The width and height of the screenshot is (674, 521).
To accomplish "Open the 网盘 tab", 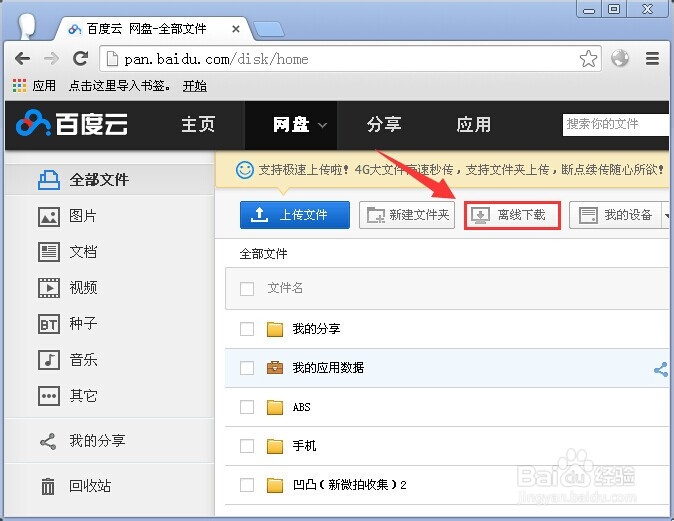I will 291,125.
